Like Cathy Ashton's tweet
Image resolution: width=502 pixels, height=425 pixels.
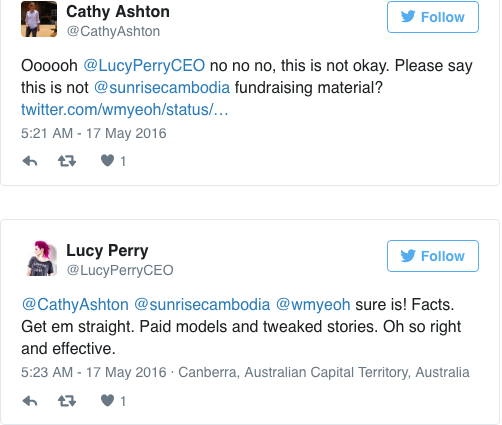tap(107, 161)
